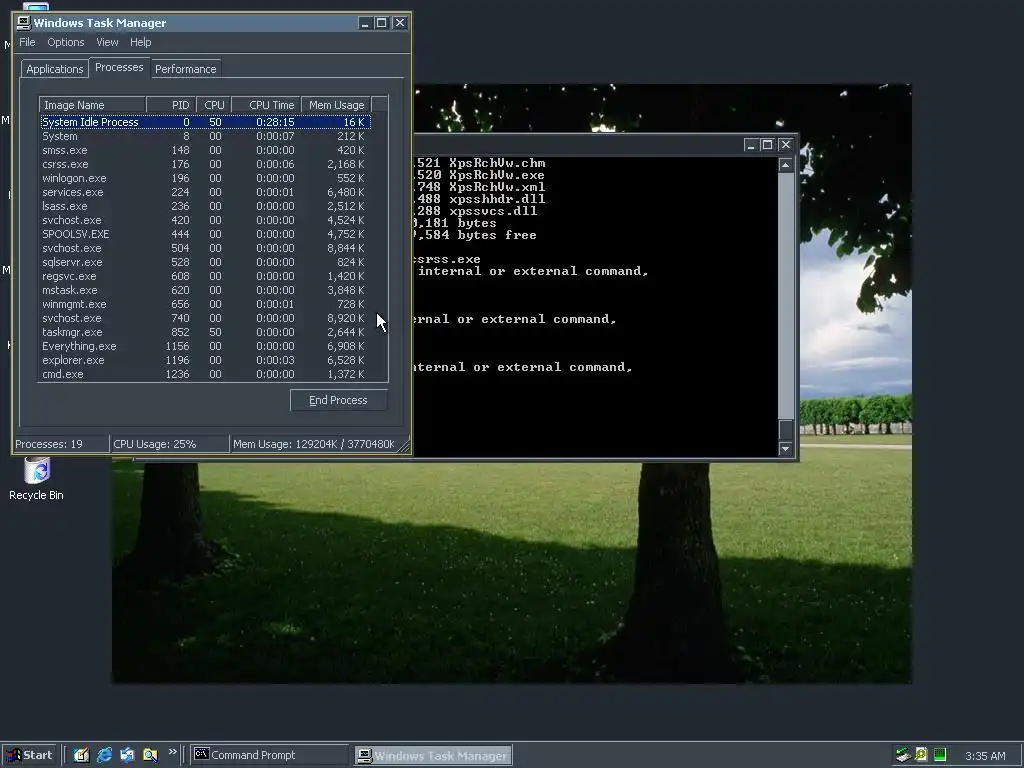Select winmgmt.exe process

(205, 304)
